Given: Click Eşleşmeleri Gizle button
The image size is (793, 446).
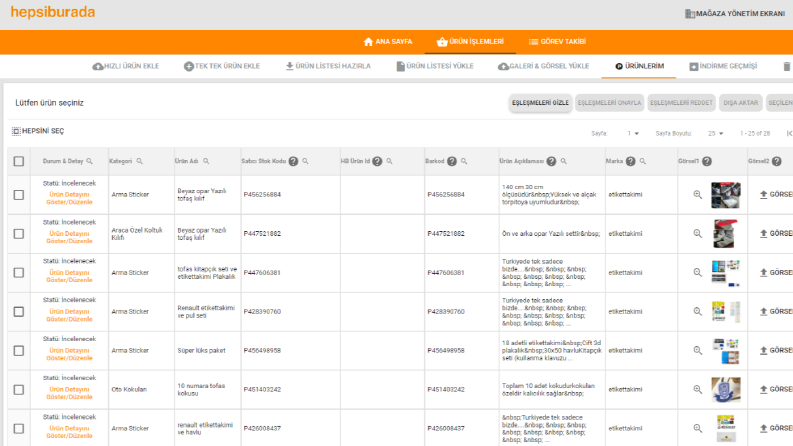Looking at the screenshot, I should point(540,103).
